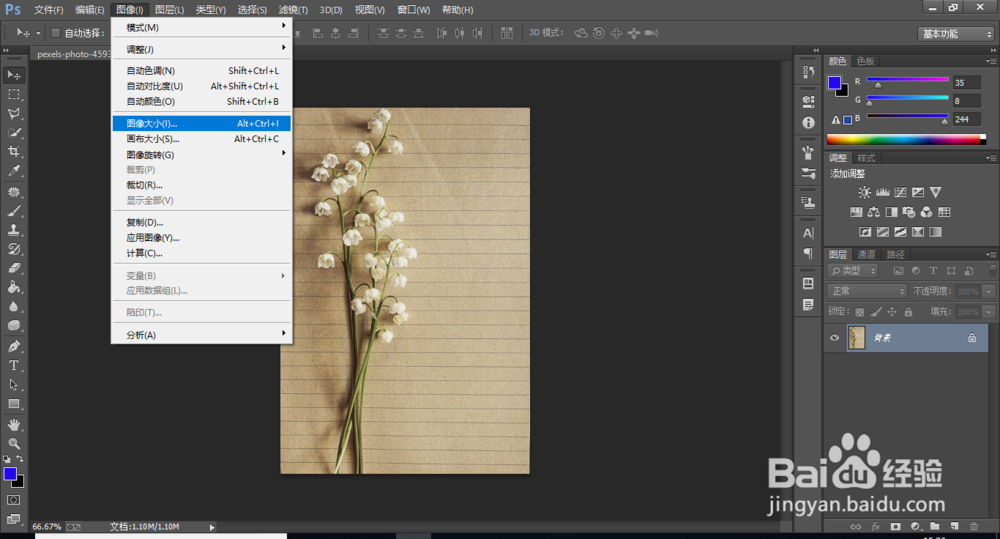Switch foreground and background colors
Viewport: 1000px width, 539px height.
20,459
